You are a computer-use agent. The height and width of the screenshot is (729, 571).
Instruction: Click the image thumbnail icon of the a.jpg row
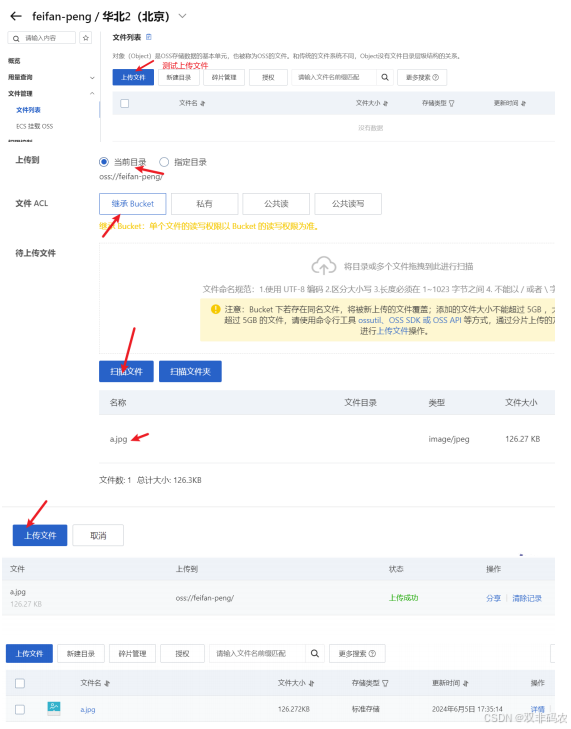click(x=54, y=708)
